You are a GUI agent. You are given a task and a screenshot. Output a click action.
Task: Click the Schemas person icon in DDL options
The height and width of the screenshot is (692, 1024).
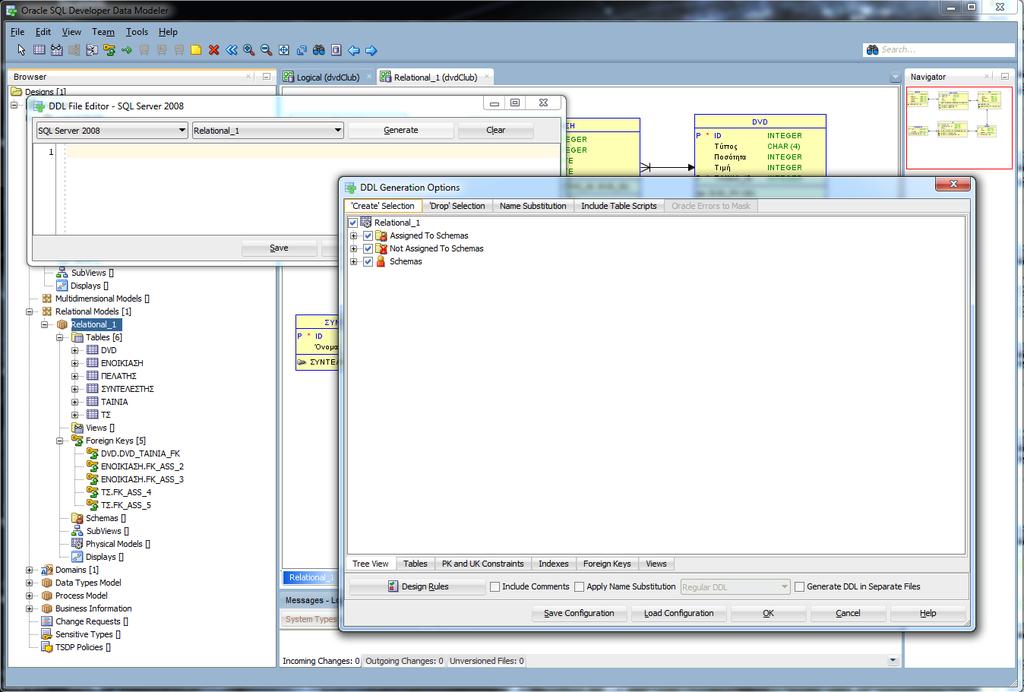381,261
